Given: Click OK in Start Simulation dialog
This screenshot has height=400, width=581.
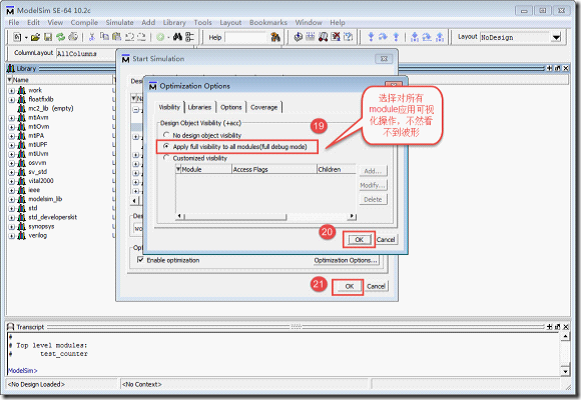Looking at the screenshot, I should pyautogui.click(x=349, y=286).
